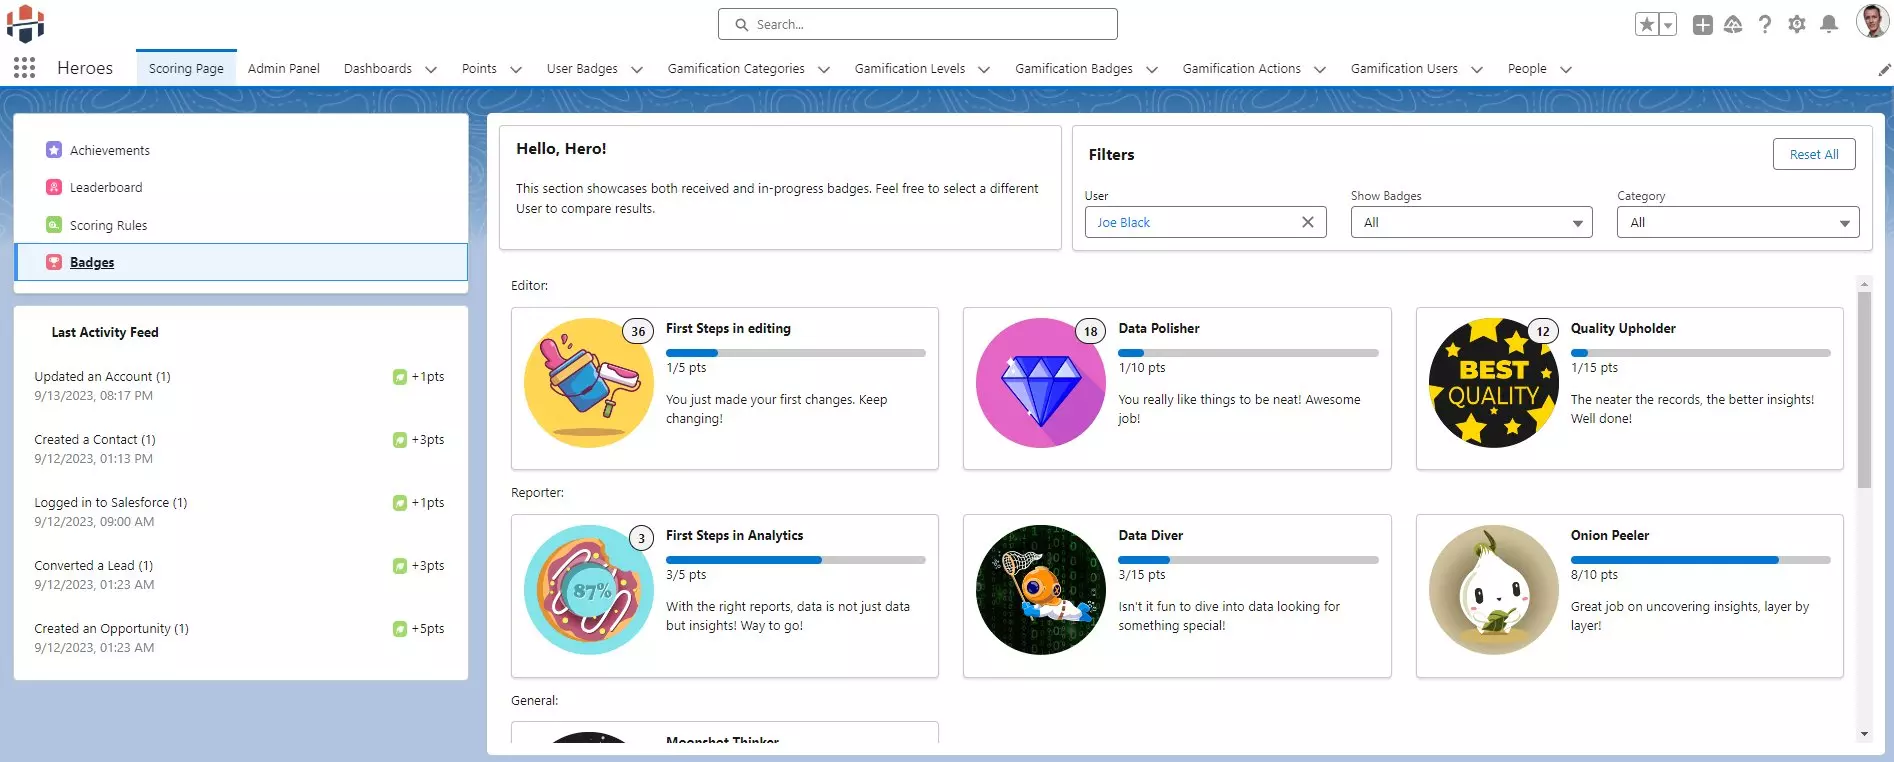This screenshot has width=1894, height=762.
Task: Click the badges list vertical scrollbar
Action: 1864,390
